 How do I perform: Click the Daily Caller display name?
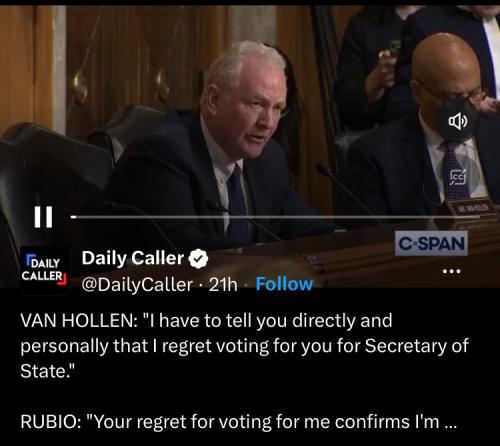pyautogui.click(x=133, y=258)
